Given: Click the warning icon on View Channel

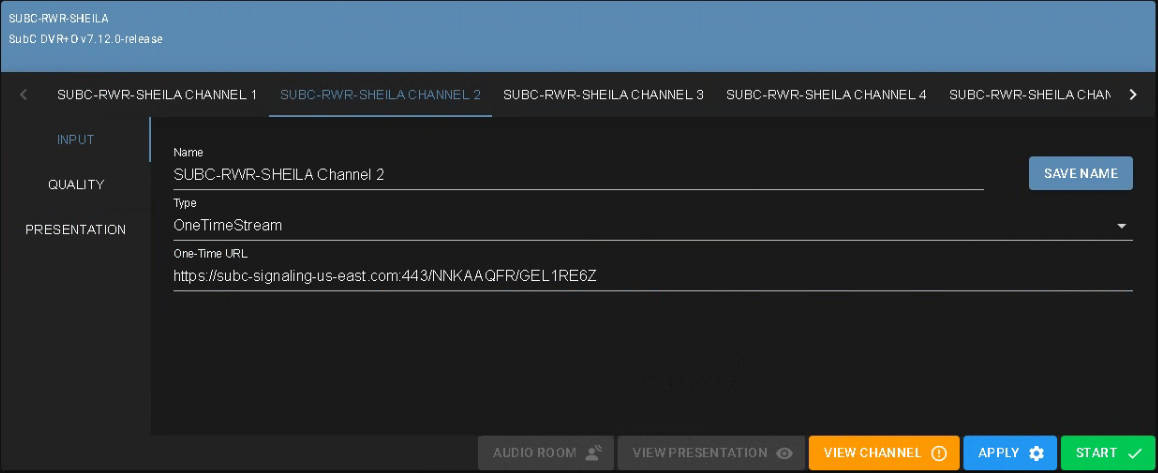Looking at the screenshot, I should (938, 453).
